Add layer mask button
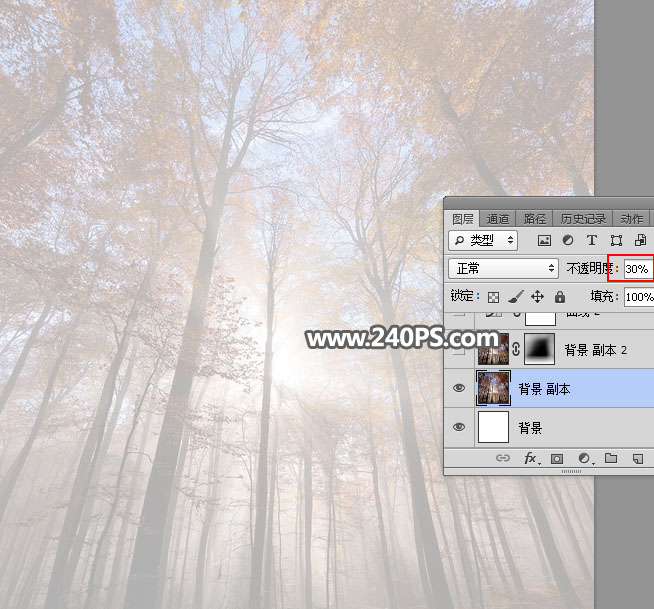 coord(557,459)
